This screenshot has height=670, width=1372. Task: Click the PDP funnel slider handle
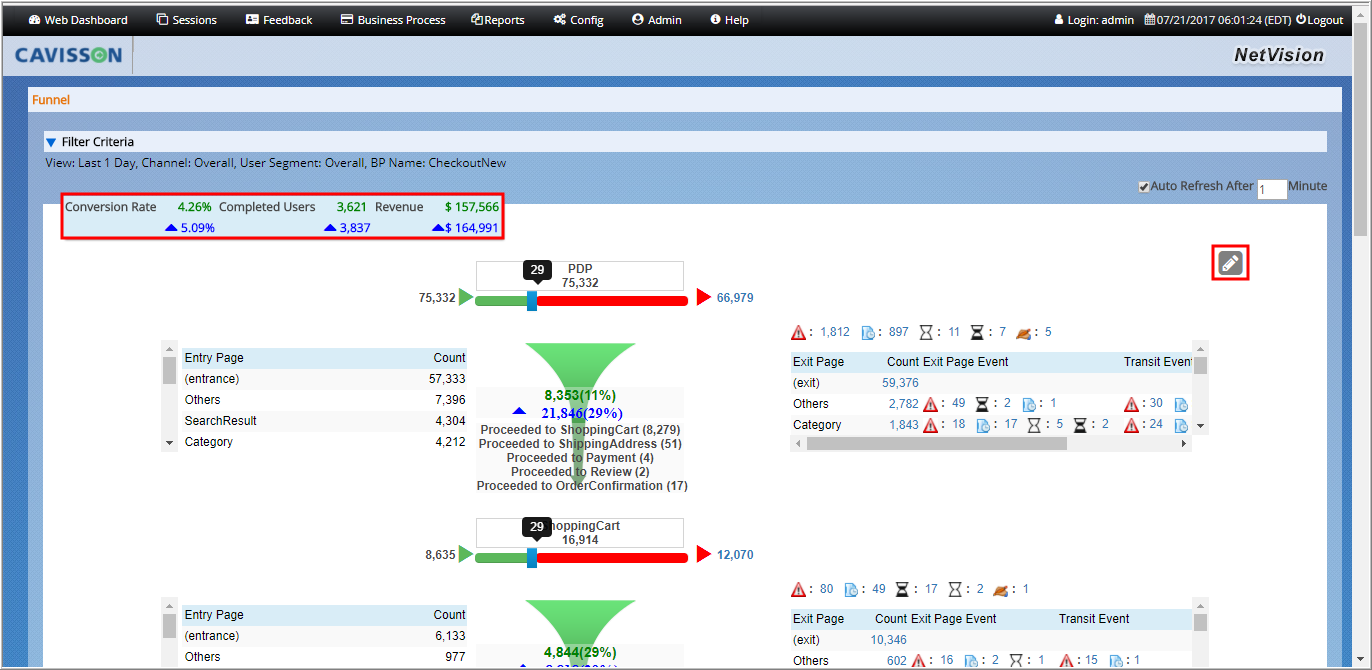532,300
